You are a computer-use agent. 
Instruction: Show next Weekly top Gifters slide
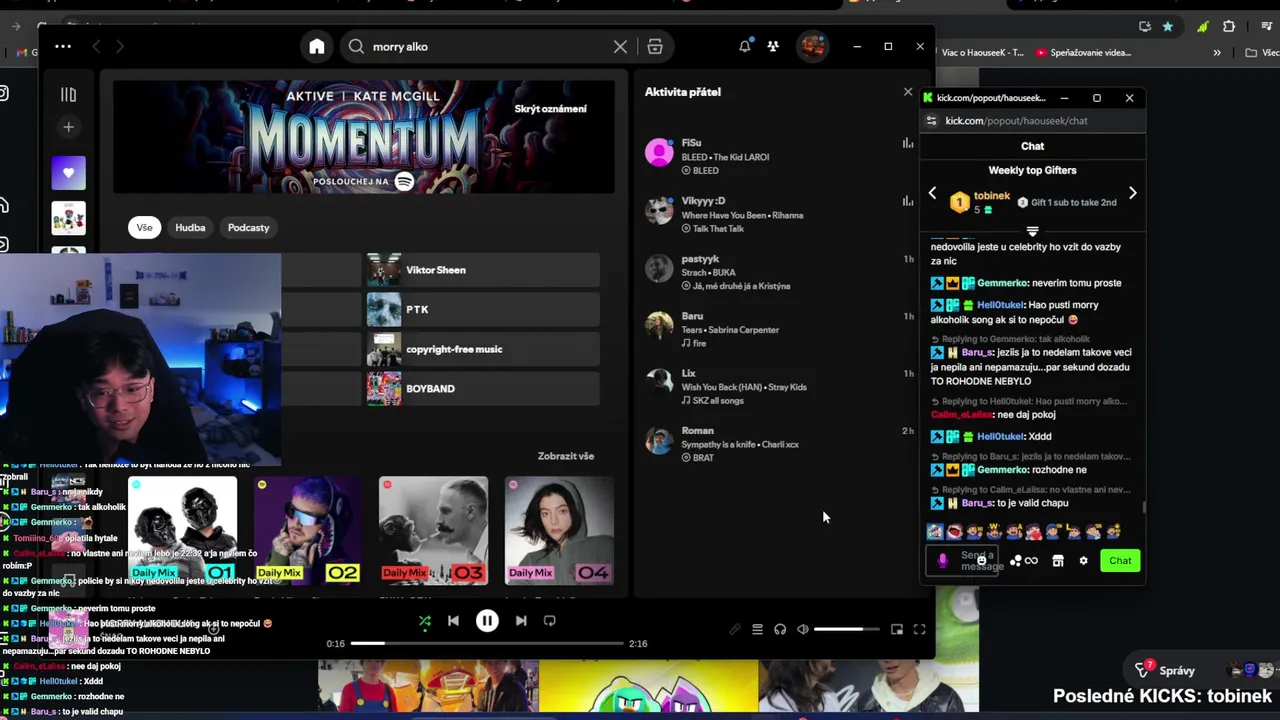[x=1132, y=194]
